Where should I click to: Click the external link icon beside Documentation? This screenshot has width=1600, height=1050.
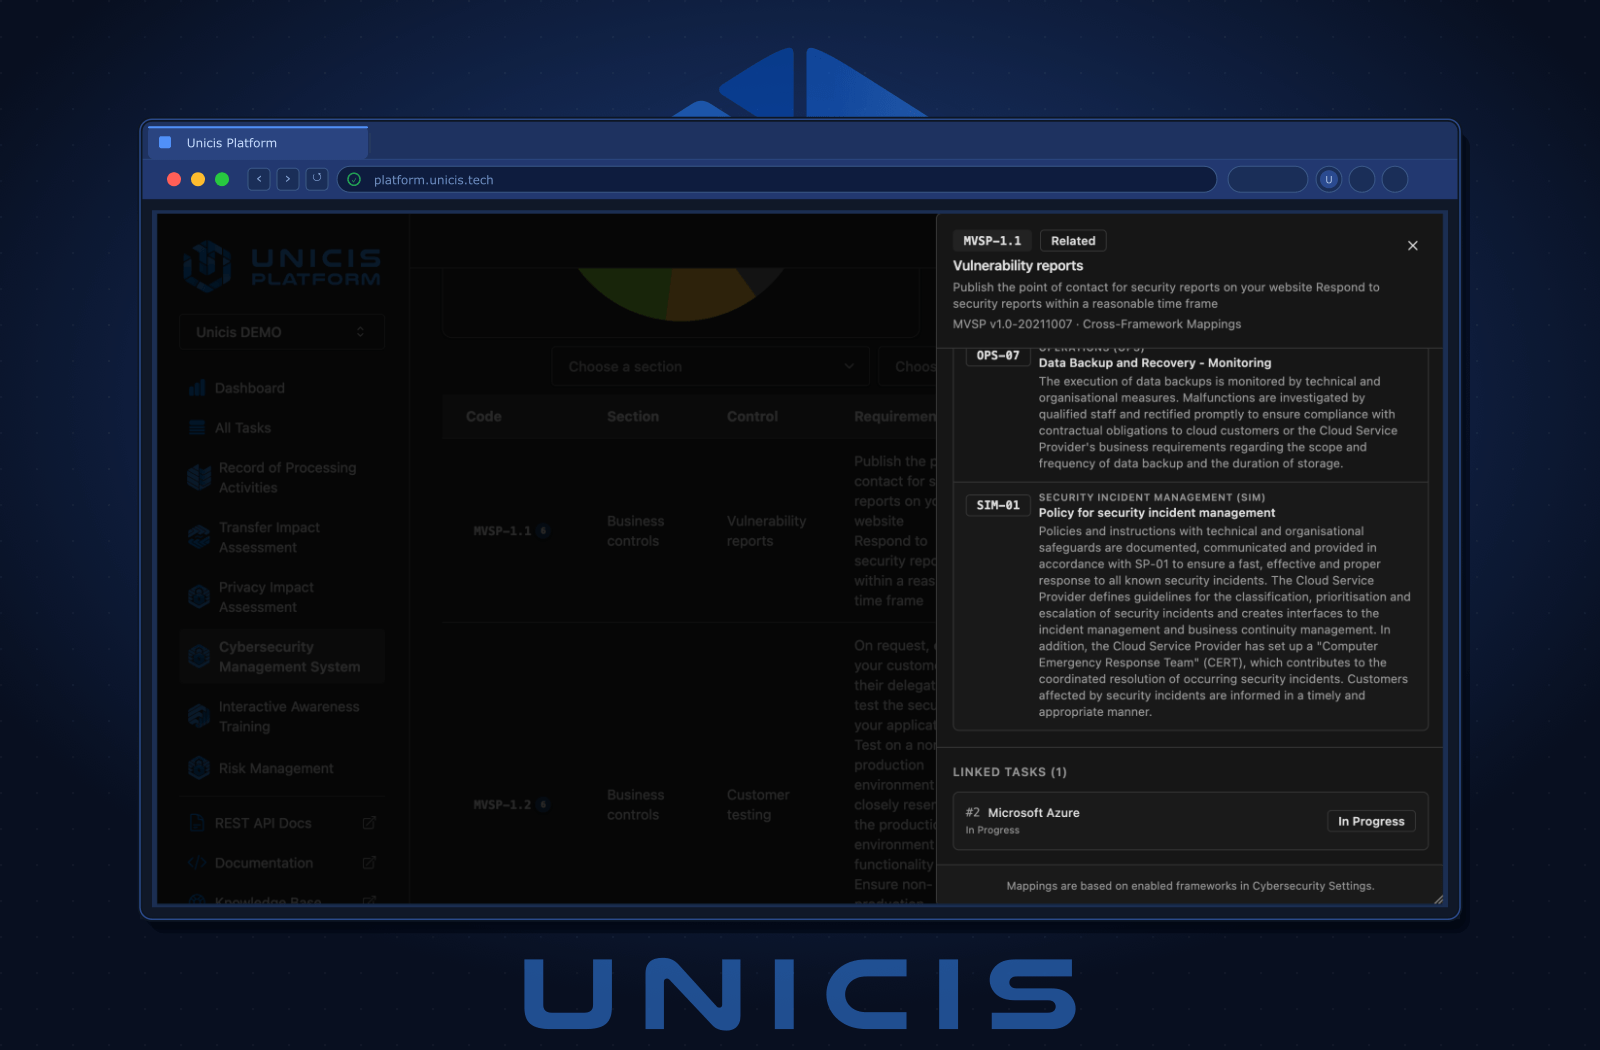(x=369, y=862)
